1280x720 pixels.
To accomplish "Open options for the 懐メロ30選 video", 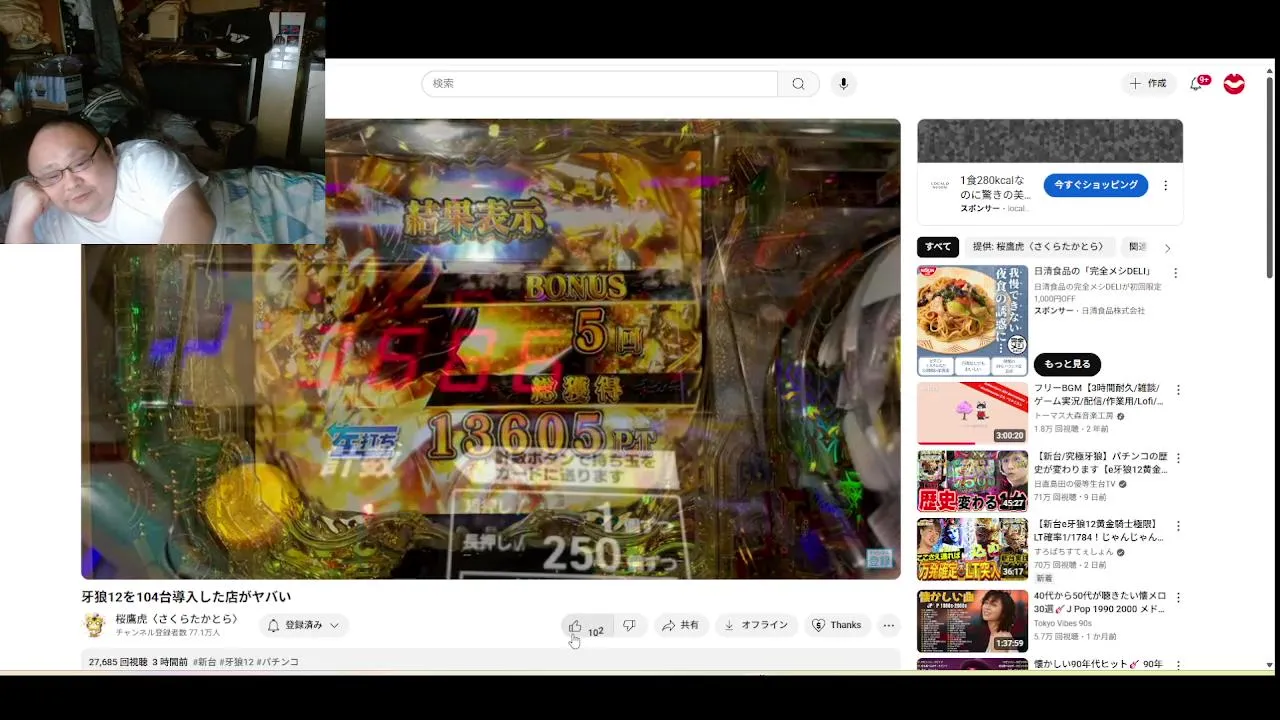I will point(1178,598).
